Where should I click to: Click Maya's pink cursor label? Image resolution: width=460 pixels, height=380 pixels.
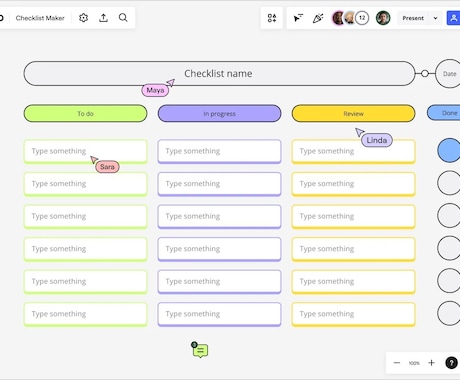coord(155,90)
